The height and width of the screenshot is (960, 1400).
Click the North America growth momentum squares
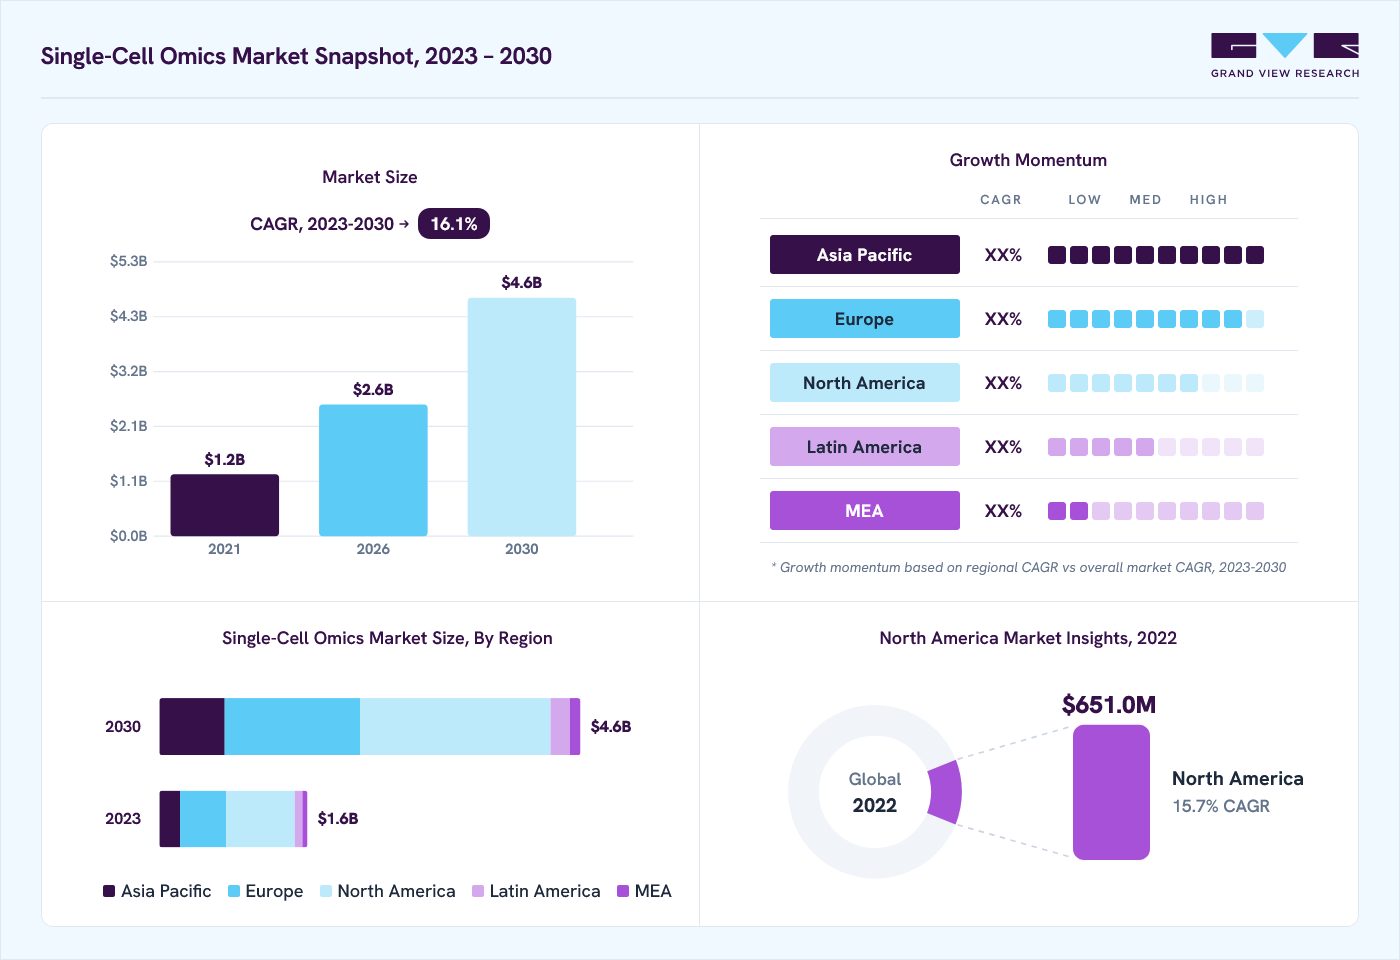pos(1156,383)
